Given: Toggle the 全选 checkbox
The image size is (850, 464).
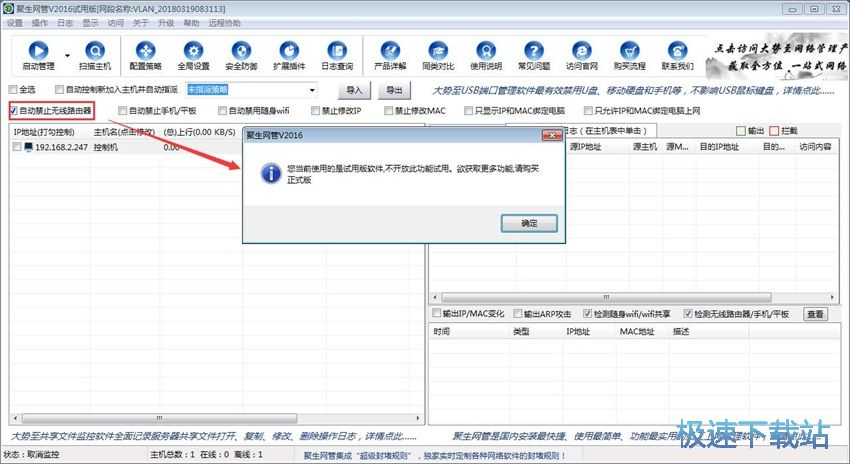Looking at the screenshot, I should click(13, 89).
